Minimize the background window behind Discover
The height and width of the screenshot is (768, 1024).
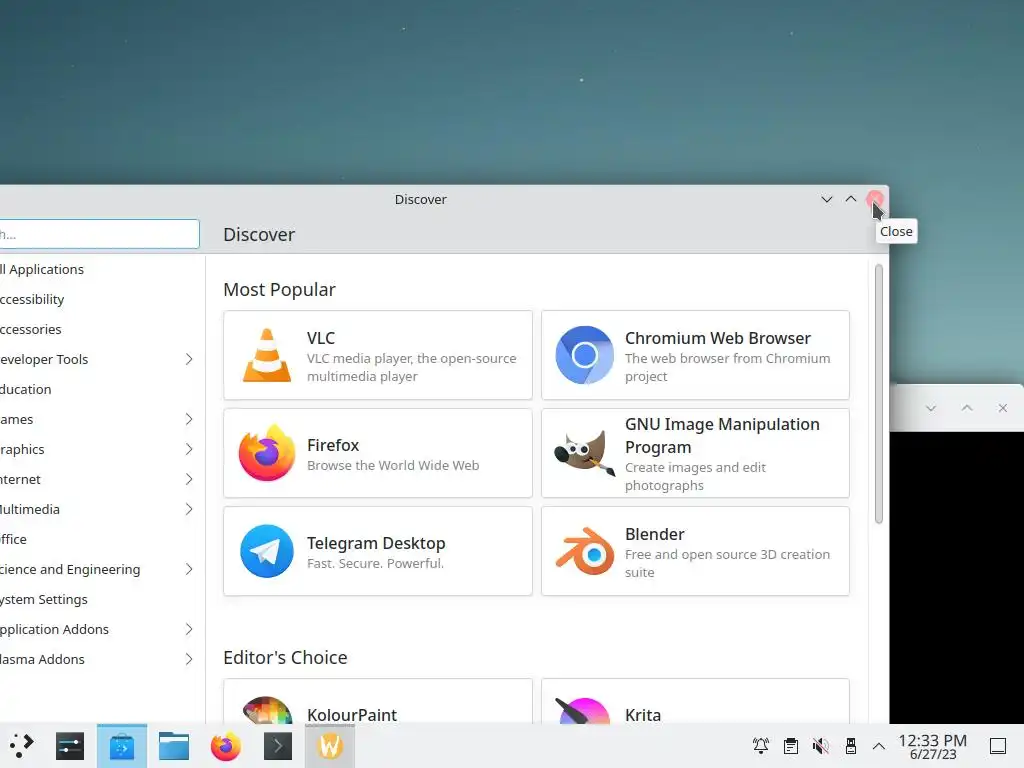pos(931,408)
